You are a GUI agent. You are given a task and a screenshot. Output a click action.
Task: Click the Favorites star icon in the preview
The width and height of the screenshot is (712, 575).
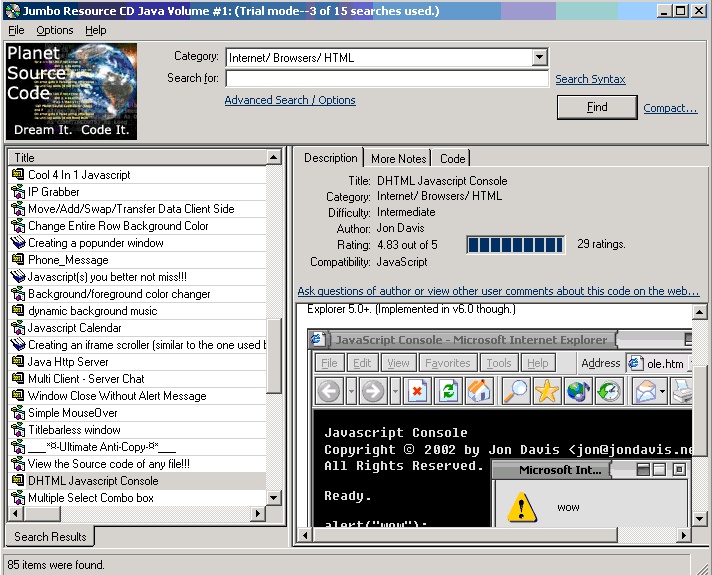tap(547, 391)
